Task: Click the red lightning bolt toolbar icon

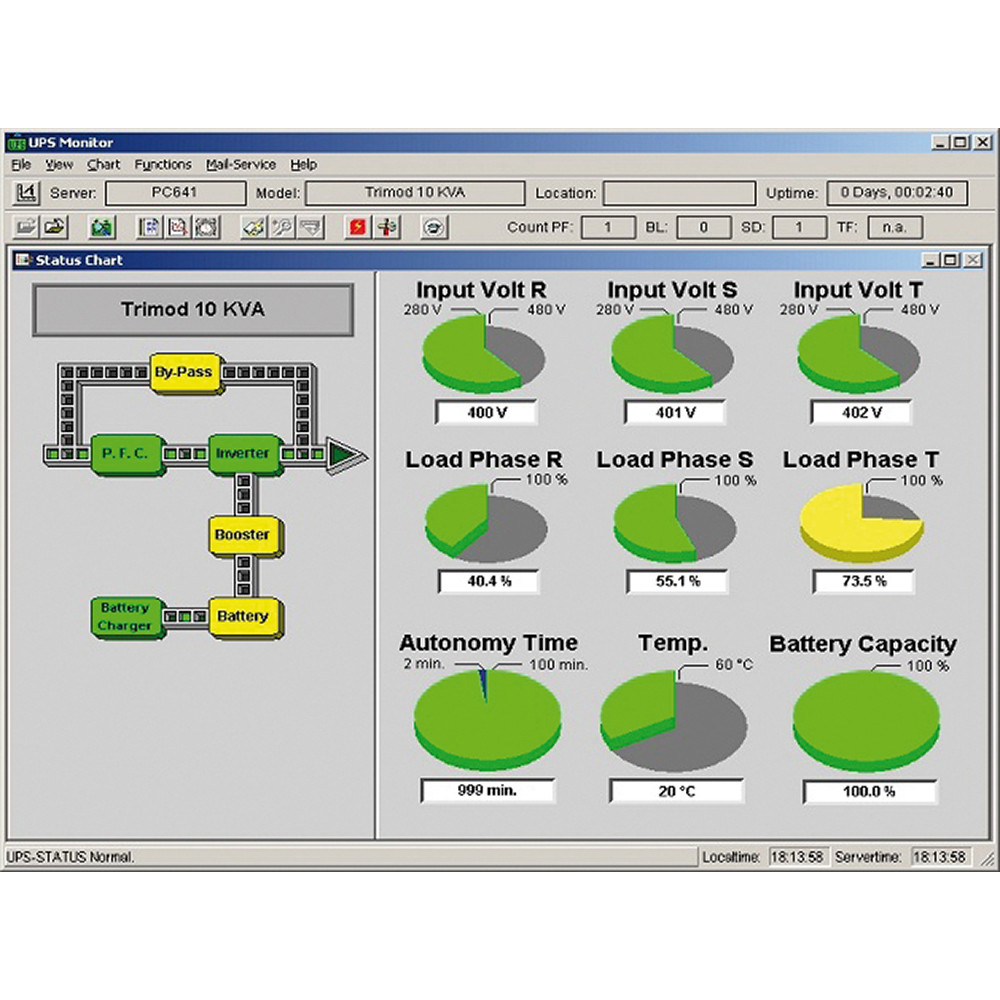Action: click(x=357, y=227)
